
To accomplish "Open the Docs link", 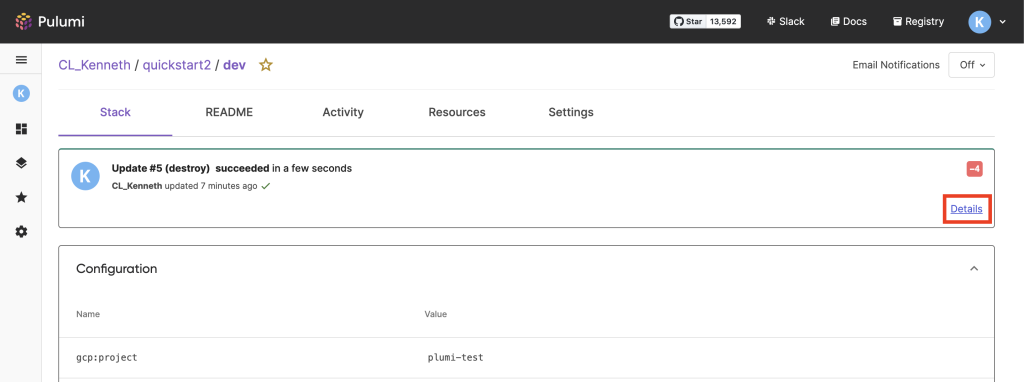I will point(848,22).
